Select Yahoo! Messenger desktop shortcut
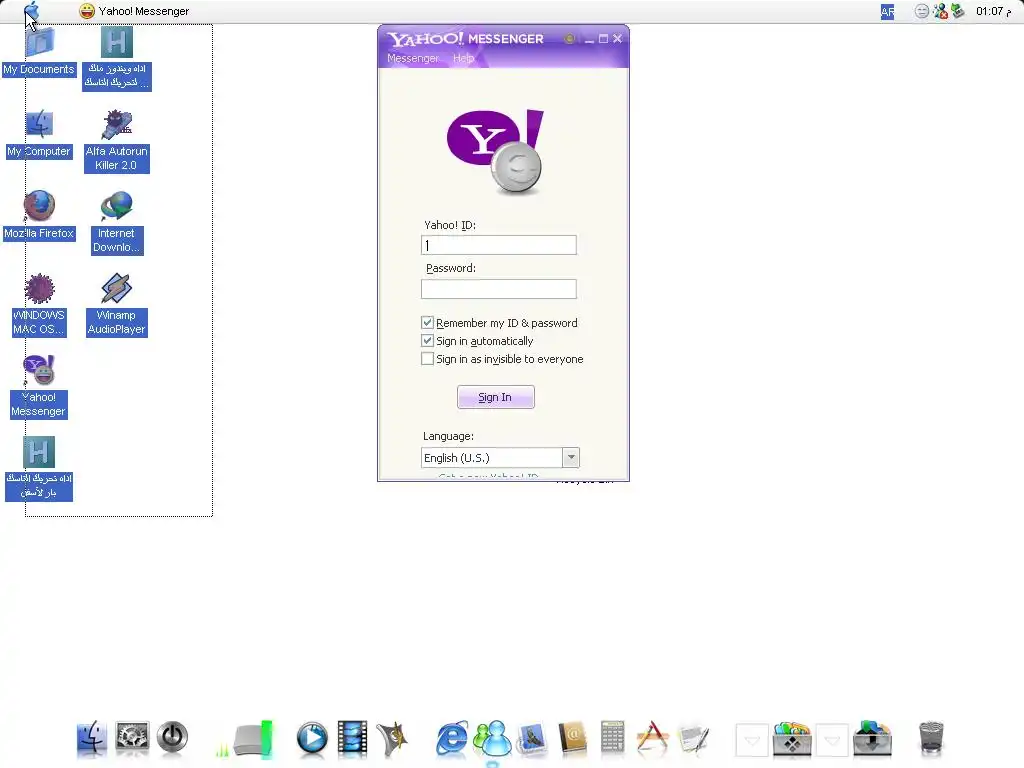 point(39,387)
